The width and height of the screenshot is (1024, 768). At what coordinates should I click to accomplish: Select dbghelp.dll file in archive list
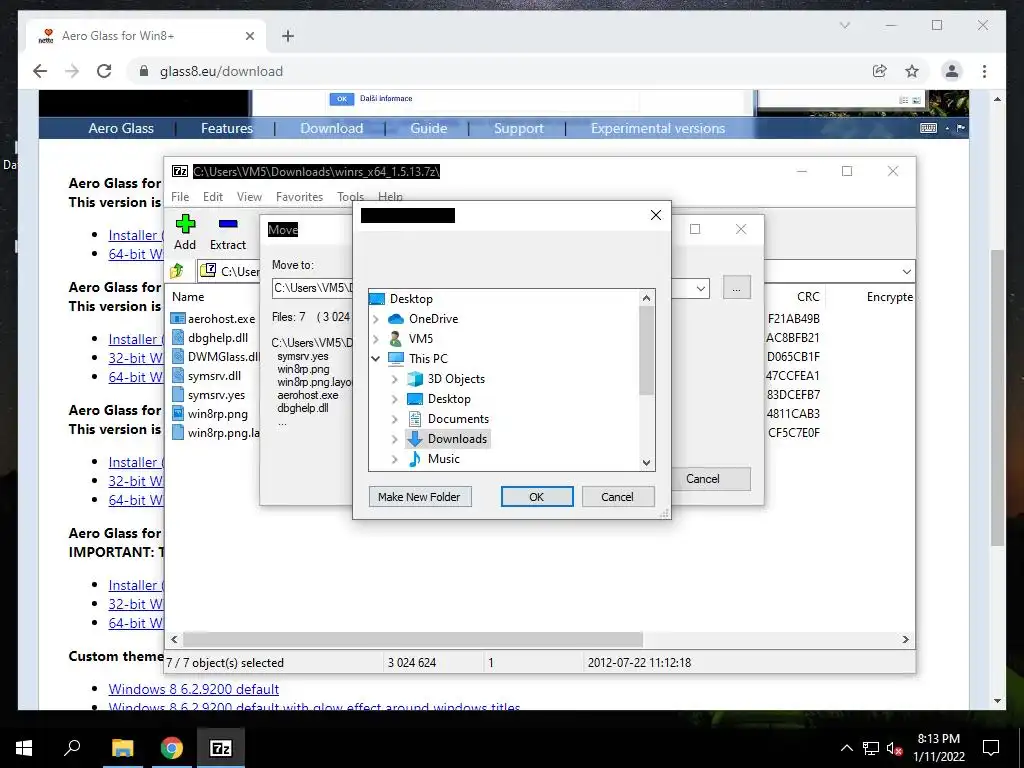(x=210, y=338)
